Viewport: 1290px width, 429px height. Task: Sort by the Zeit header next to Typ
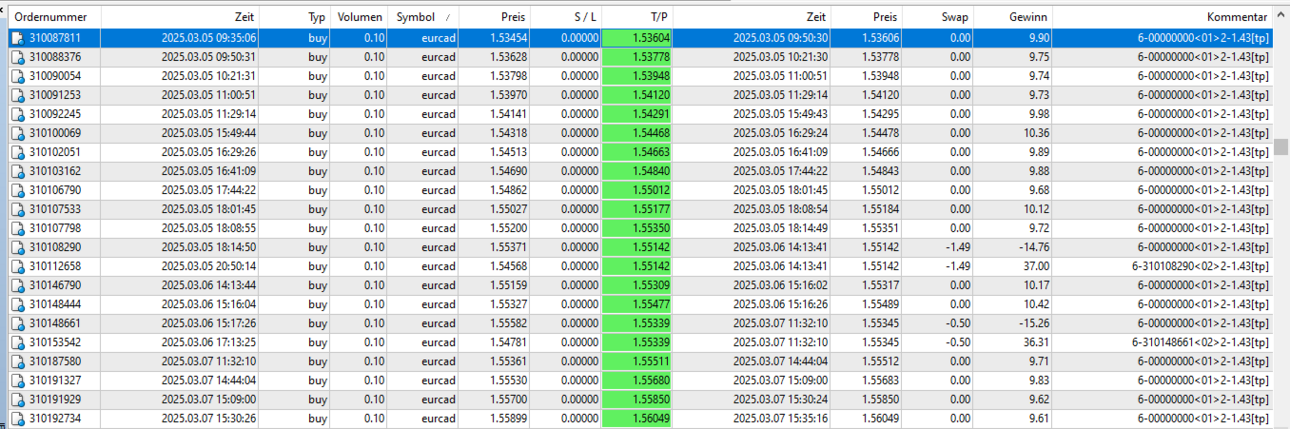pos(180,18)
